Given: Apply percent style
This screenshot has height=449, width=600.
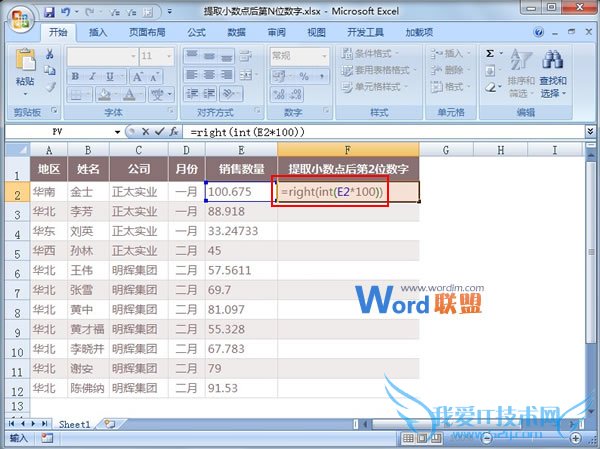Looking at the screenshot, I should click(x=304, y=76).
